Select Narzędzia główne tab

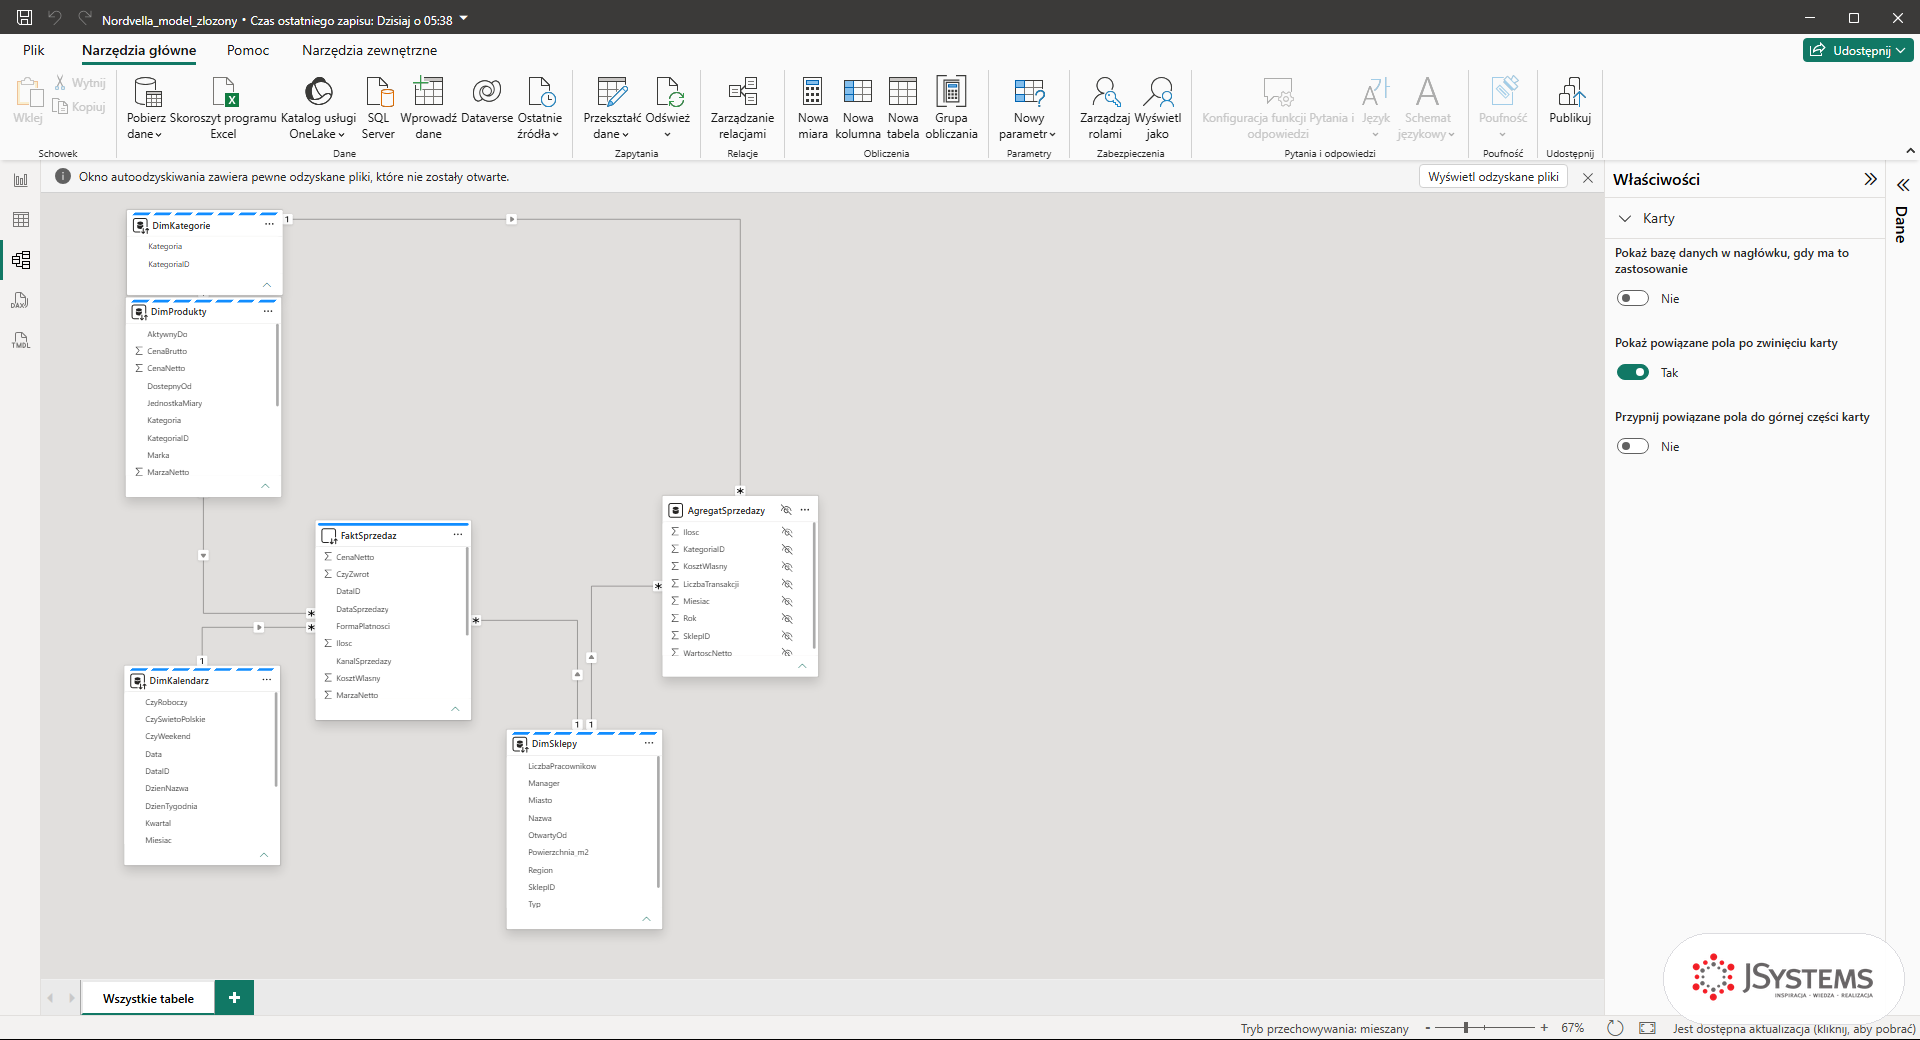point(139,50)
